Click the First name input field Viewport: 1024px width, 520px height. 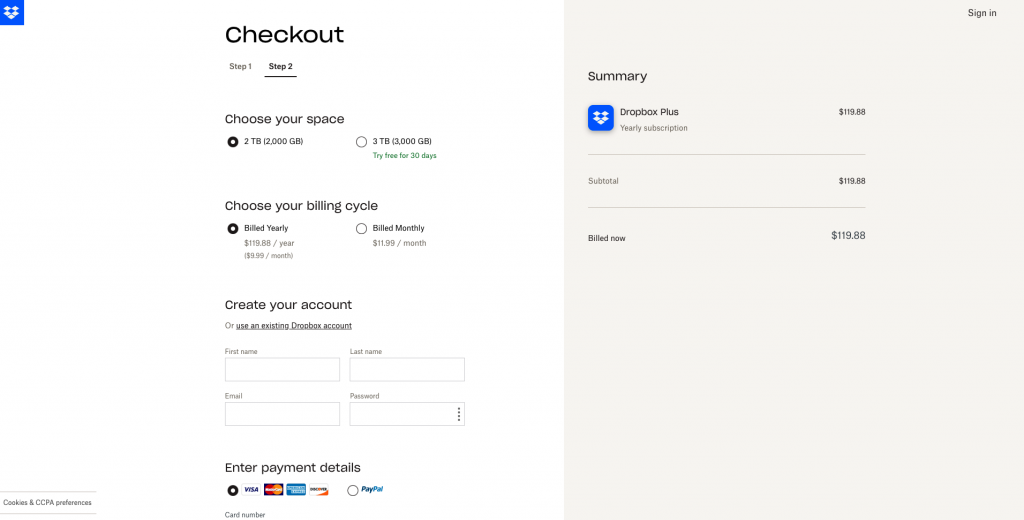[282, 370]
